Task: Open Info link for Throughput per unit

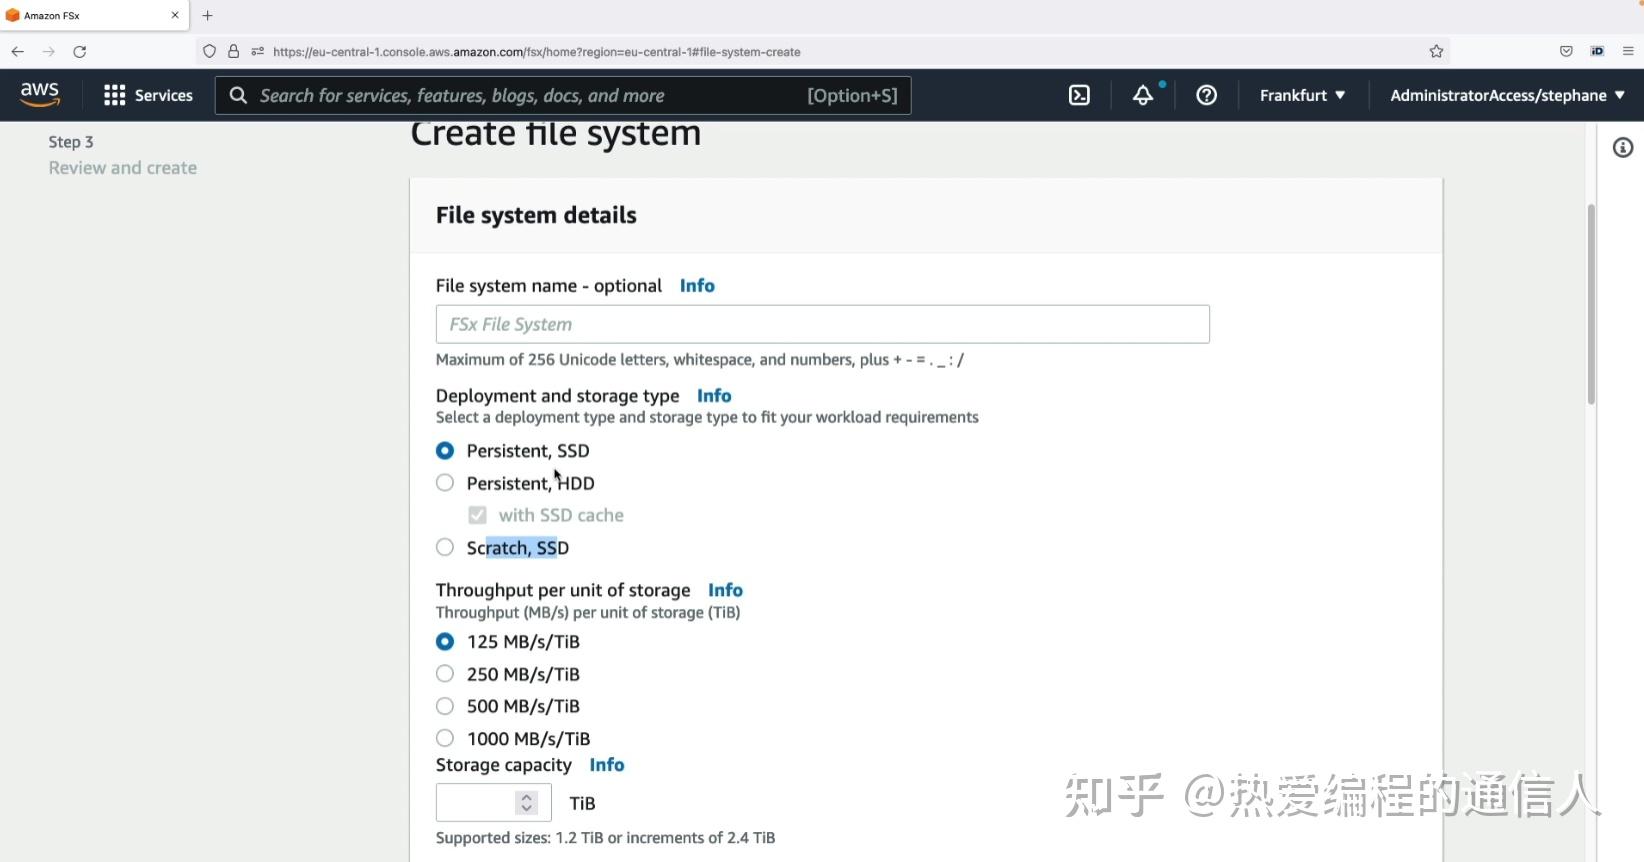Action: point(725,590)
